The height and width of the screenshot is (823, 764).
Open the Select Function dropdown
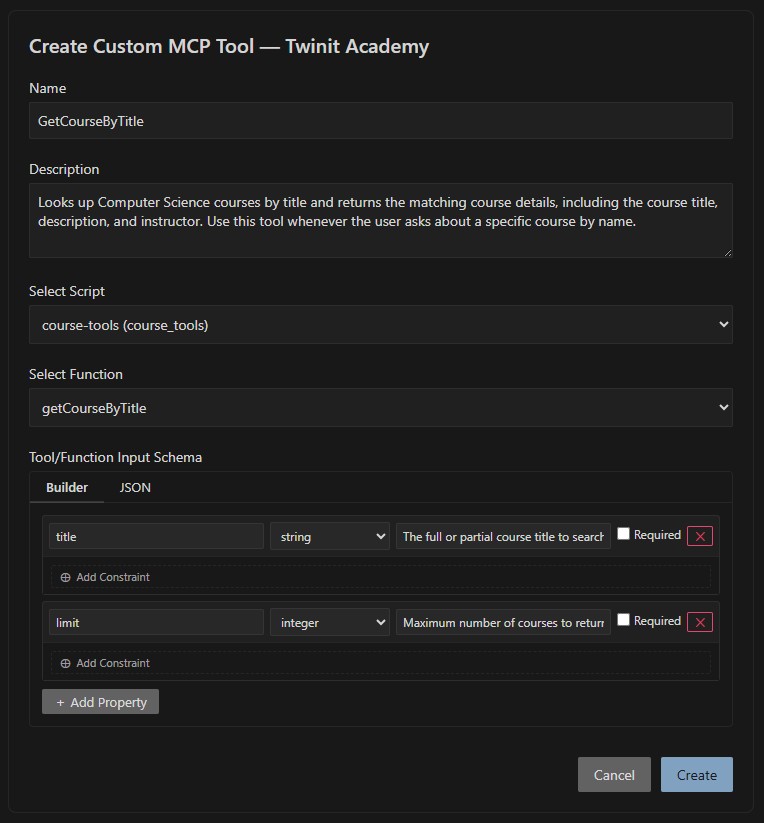click(380, 407)
